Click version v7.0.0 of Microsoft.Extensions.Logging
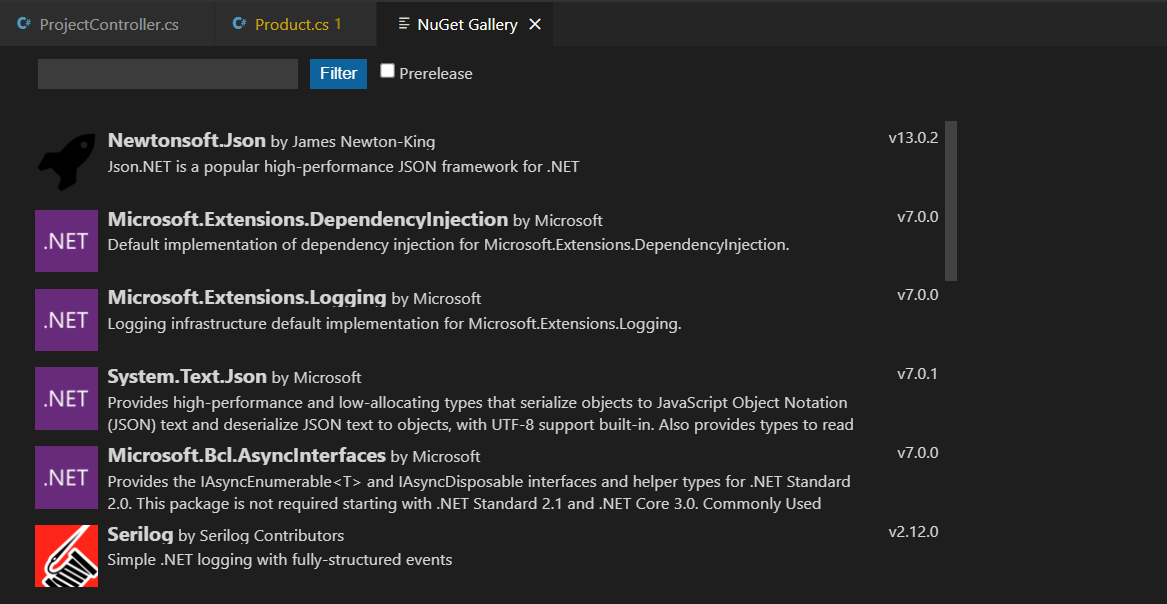 pos(918,295)
